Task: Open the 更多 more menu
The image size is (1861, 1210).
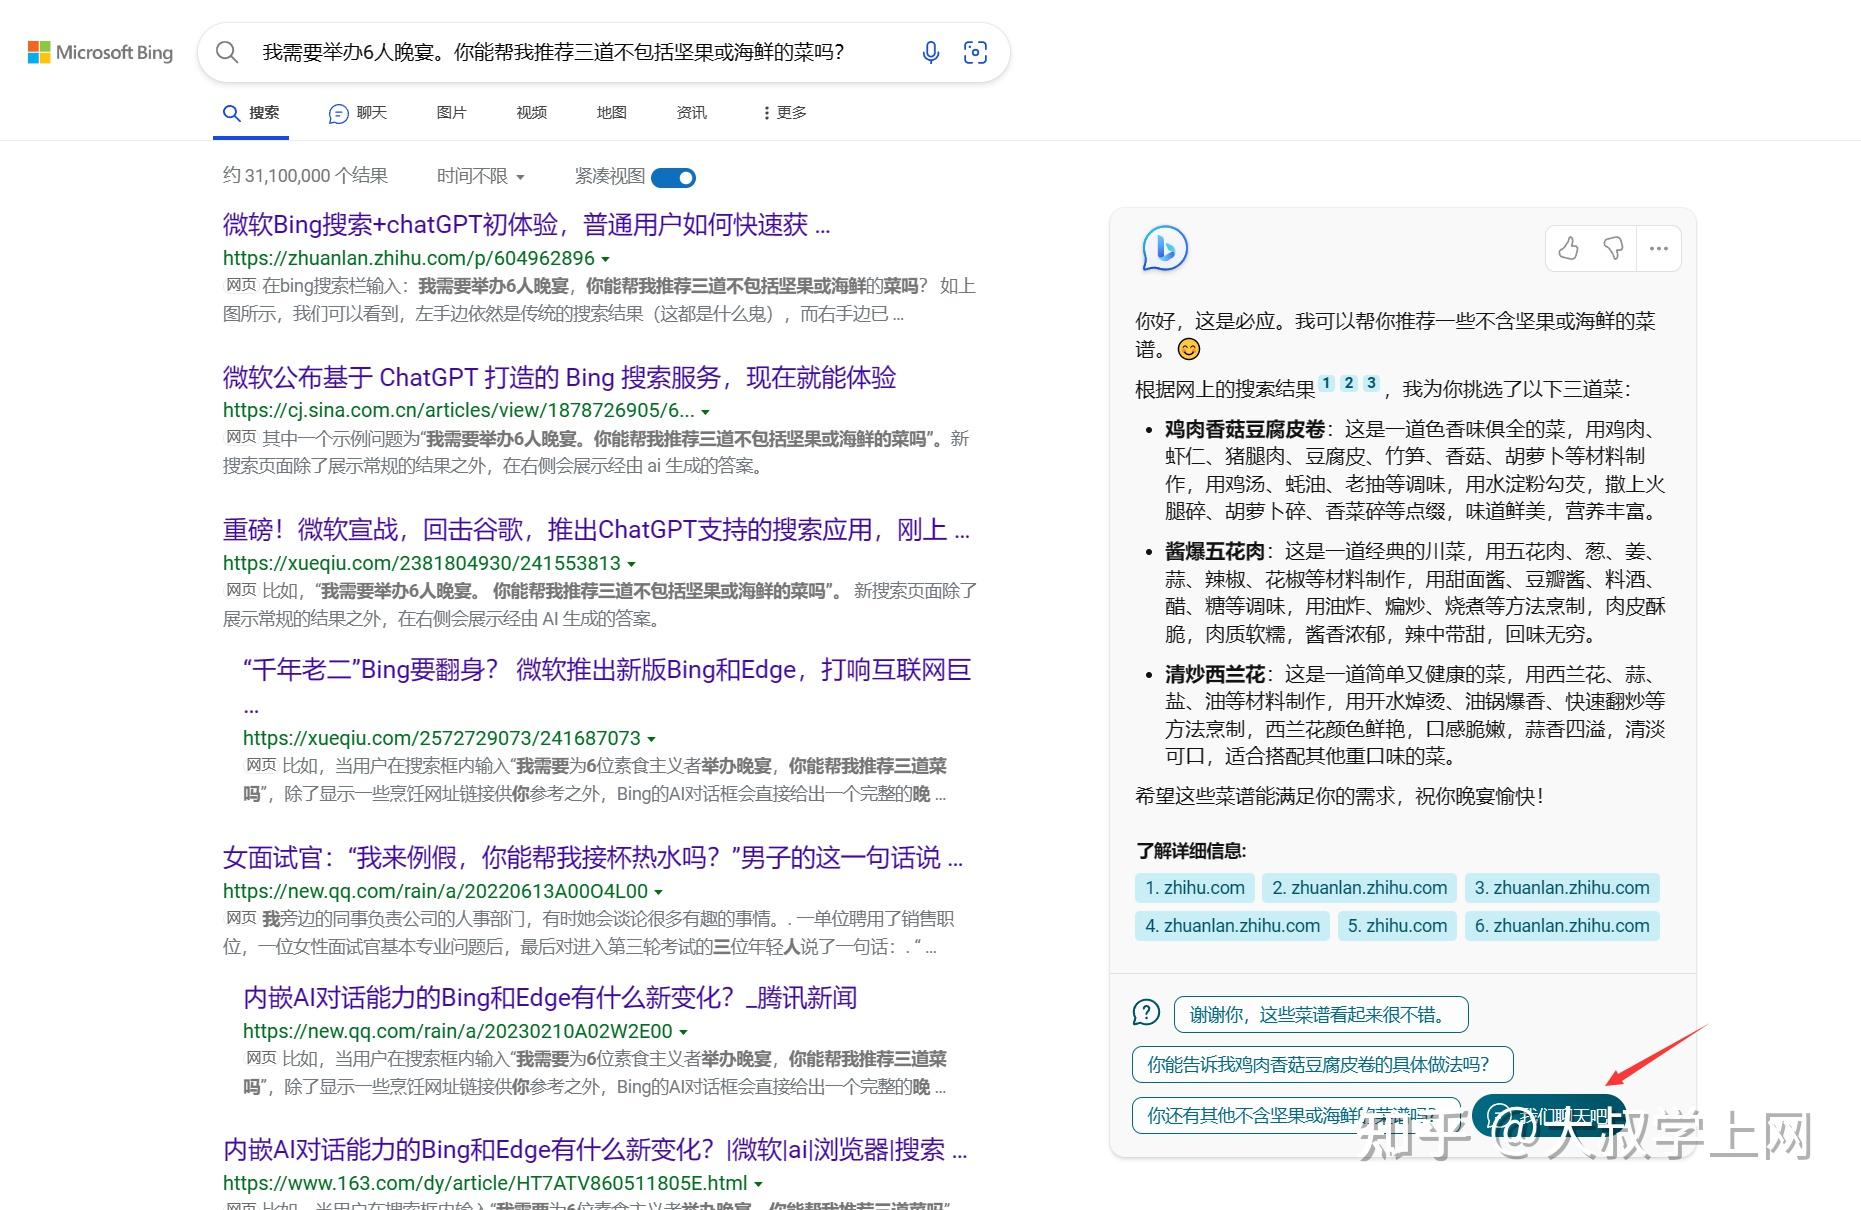Action: (x=784, y=113)
